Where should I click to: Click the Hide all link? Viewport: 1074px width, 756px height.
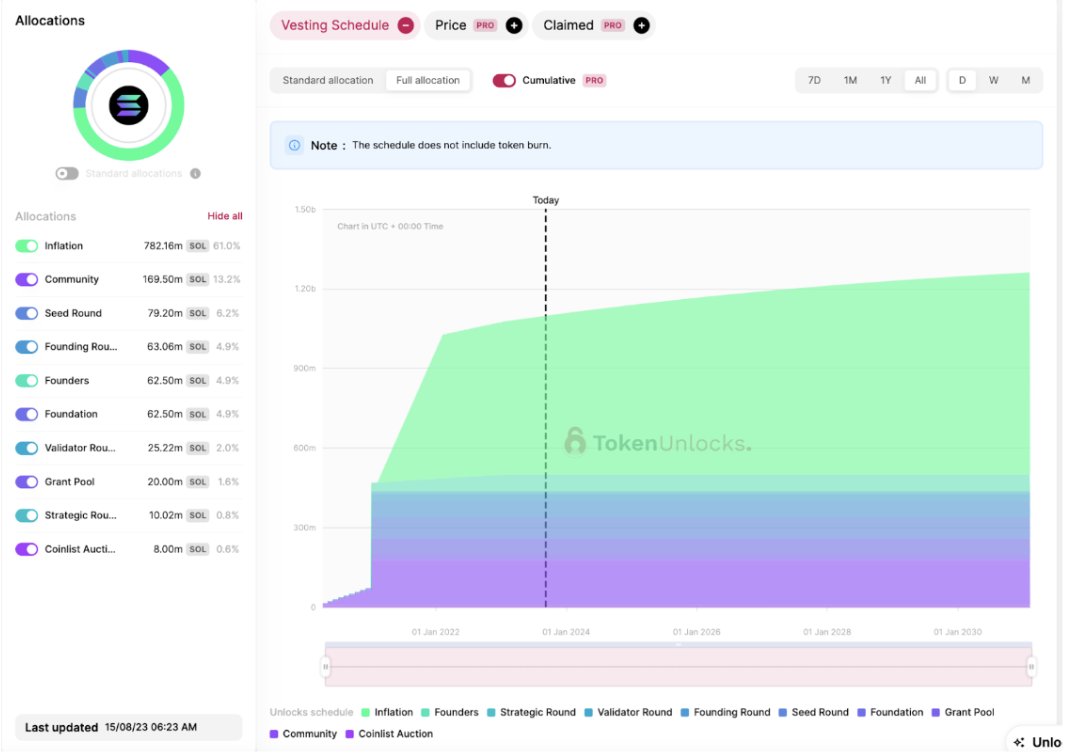(x=224, y=215)
